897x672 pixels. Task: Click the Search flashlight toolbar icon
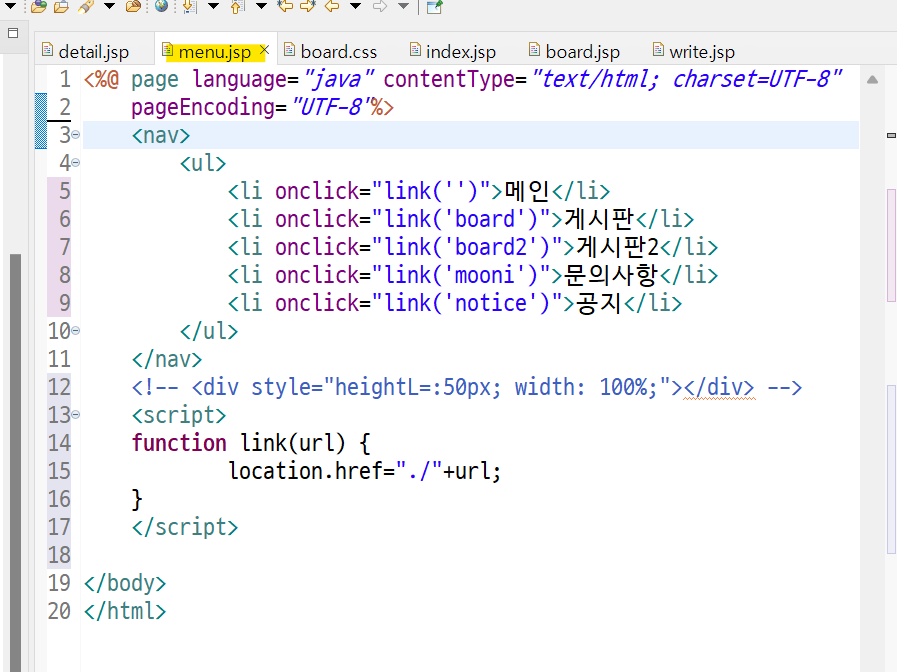[x=86, y=6]
